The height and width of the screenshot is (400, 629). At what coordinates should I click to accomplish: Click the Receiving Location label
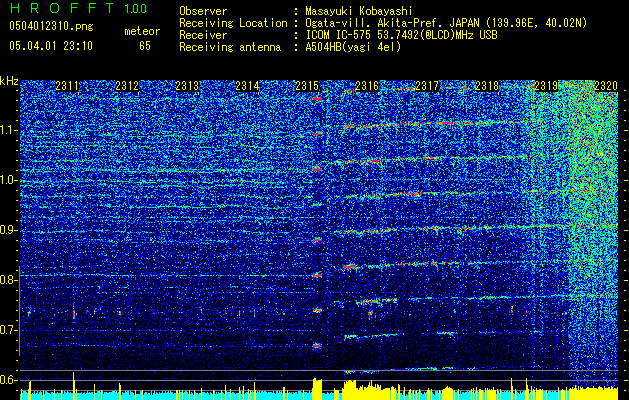(x=233, y=23)
